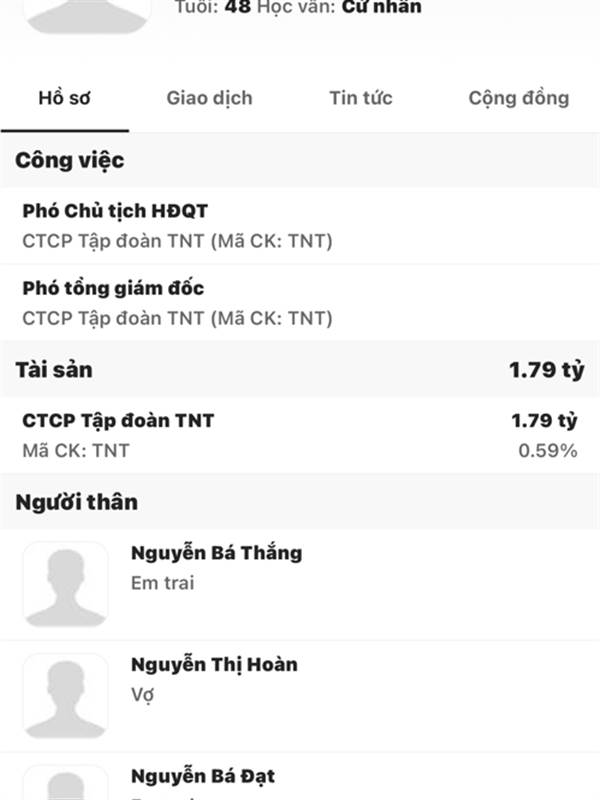Screen dimensions: 600x800
Task: Click the 0.59% ownership figure
Action: 548,451
